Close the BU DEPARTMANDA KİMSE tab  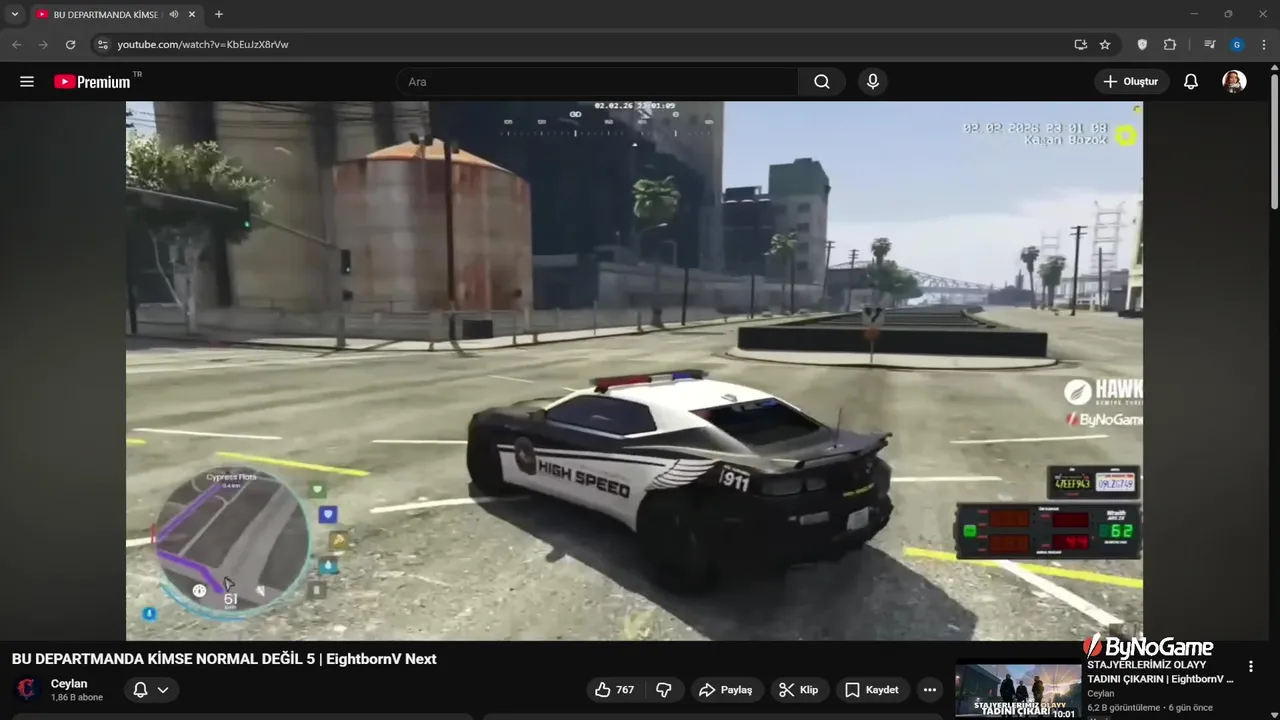tap(192, 14)
